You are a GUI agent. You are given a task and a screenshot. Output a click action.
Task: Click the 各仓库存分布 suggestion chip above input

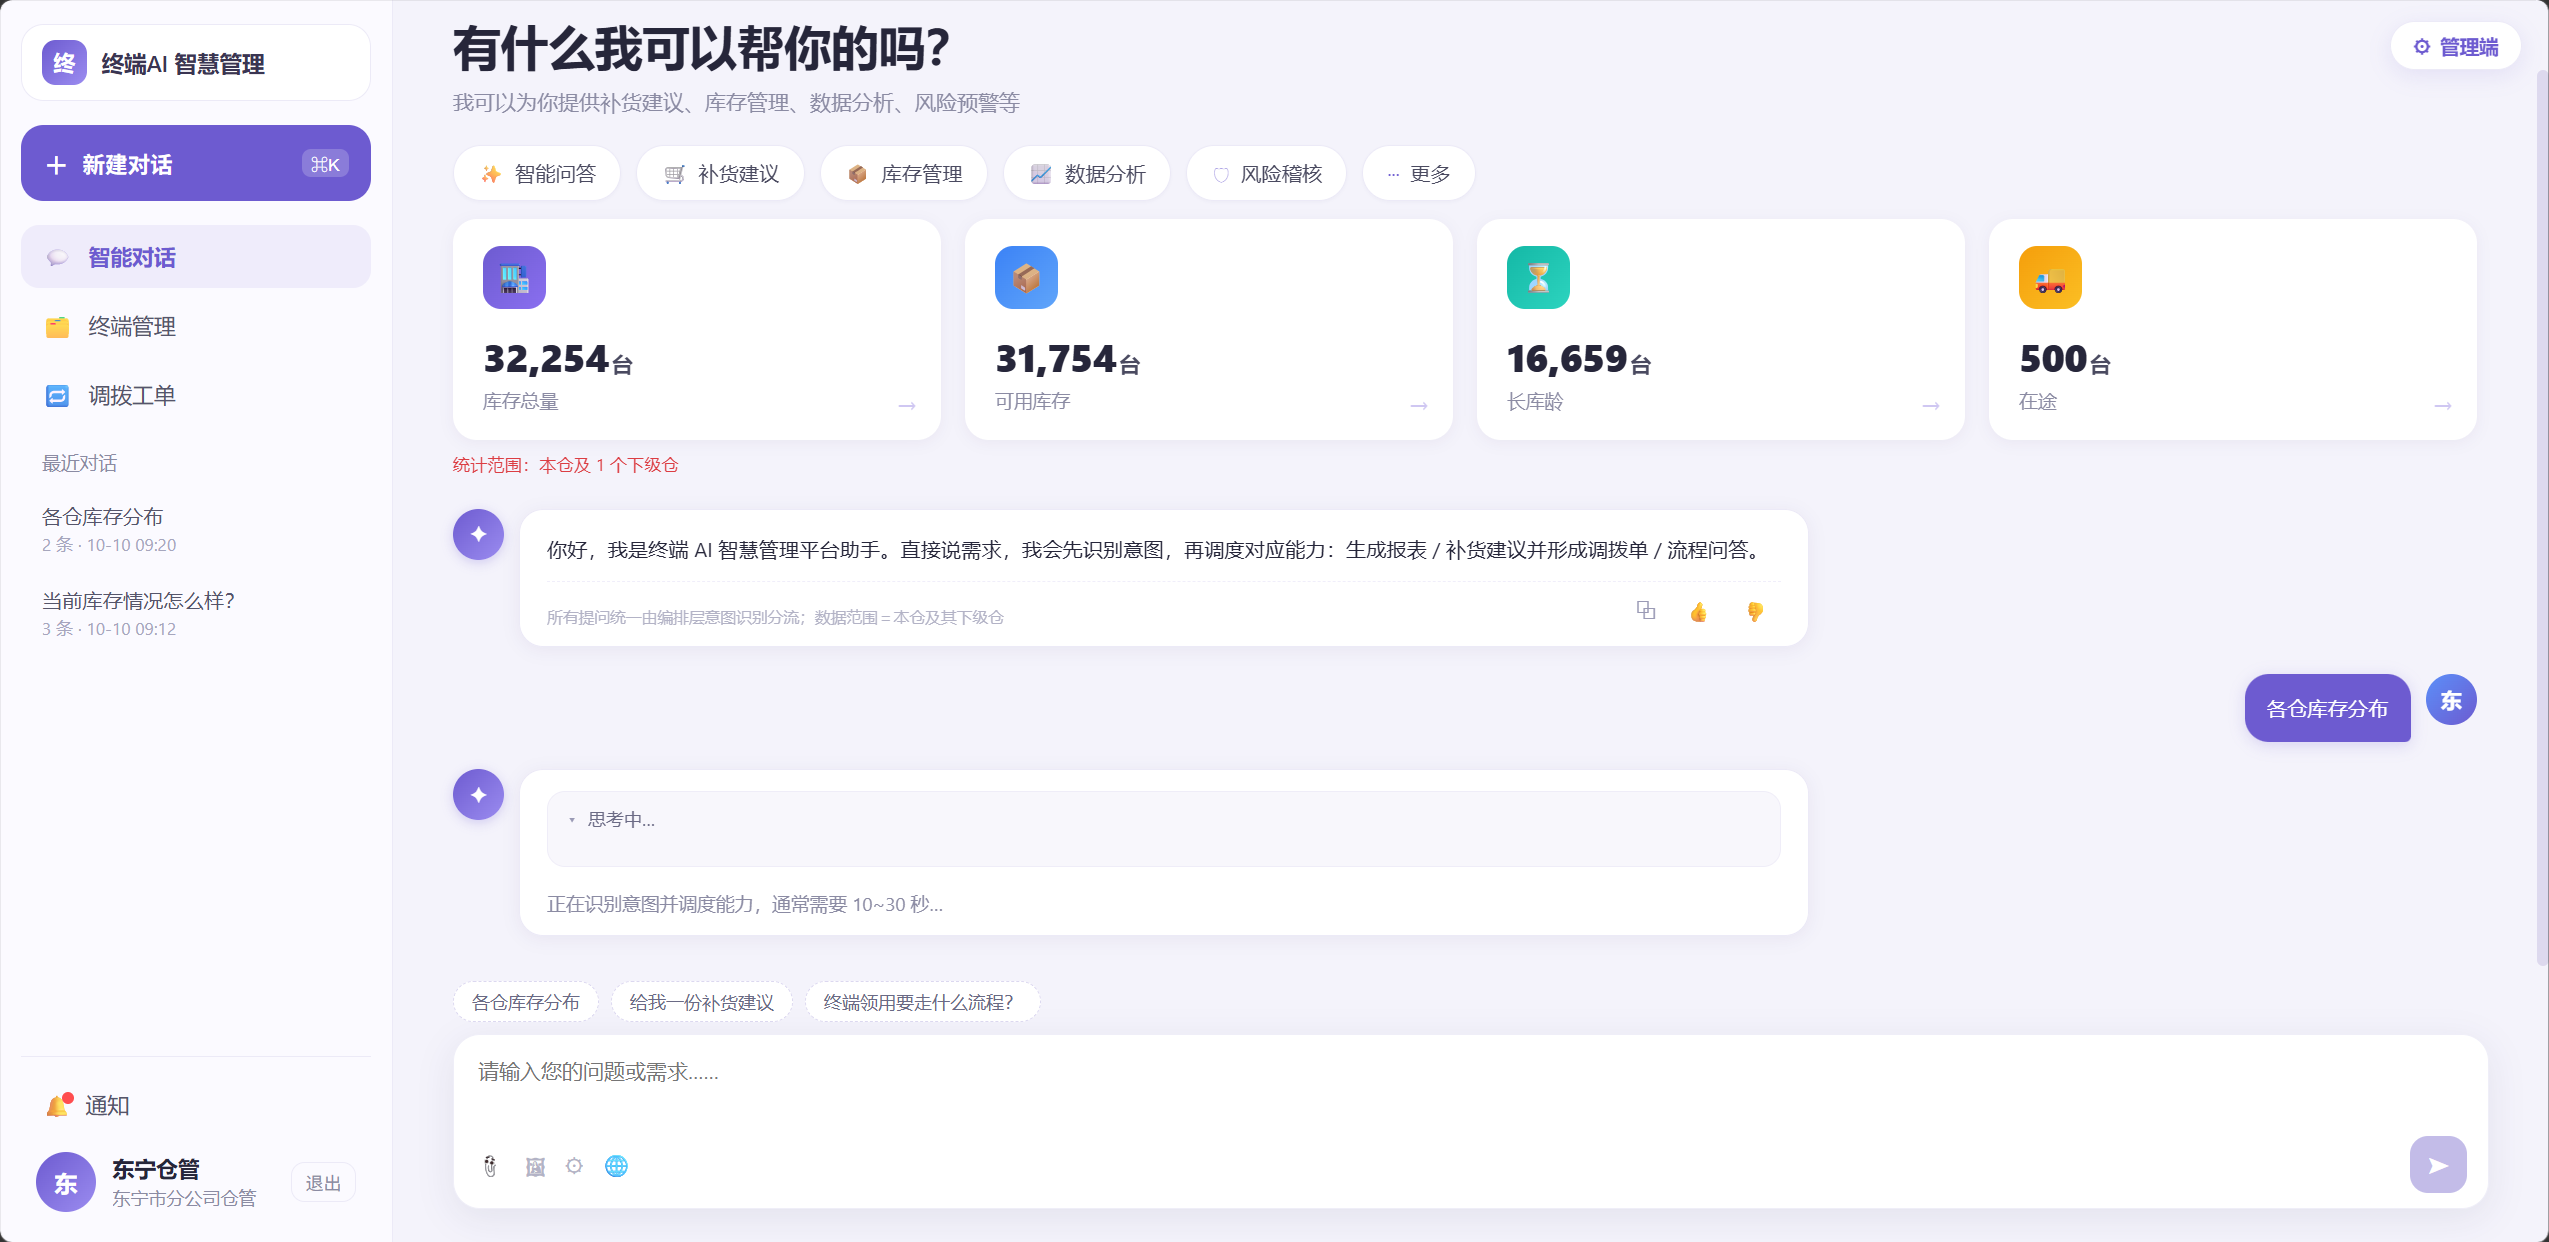(x=526, y=1002)
